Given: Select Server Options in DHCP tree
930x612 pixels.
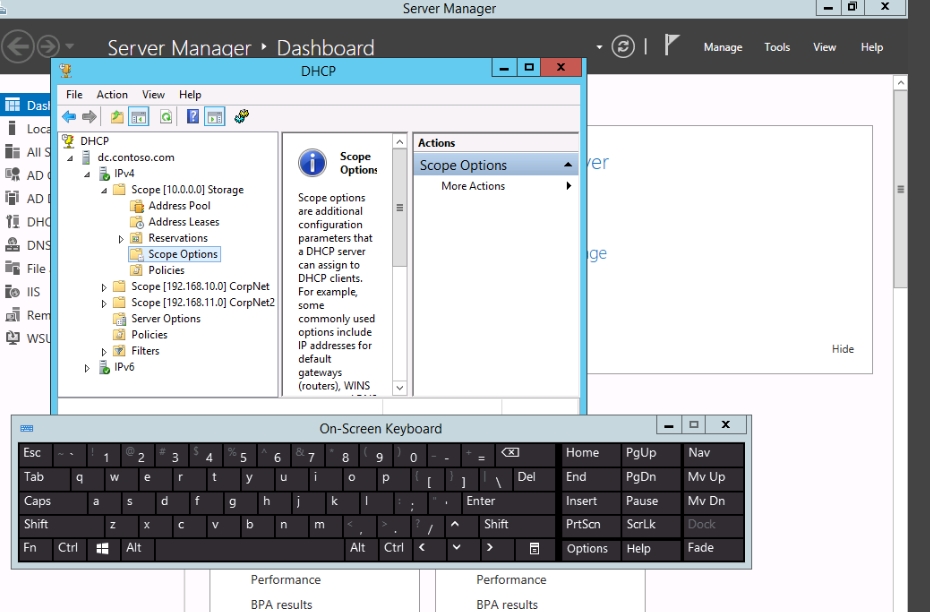Looking at the screenshot, I should 165,318.
